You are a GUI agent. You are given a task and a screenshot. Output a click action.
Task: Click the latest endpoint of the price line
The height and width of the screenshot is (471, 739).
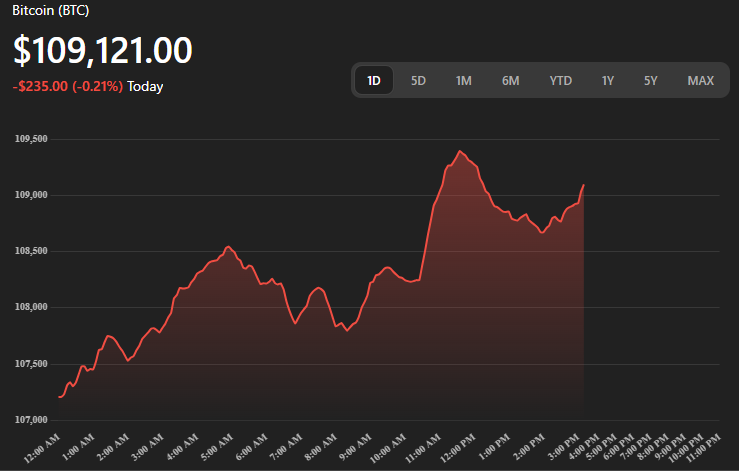(583, 185)
